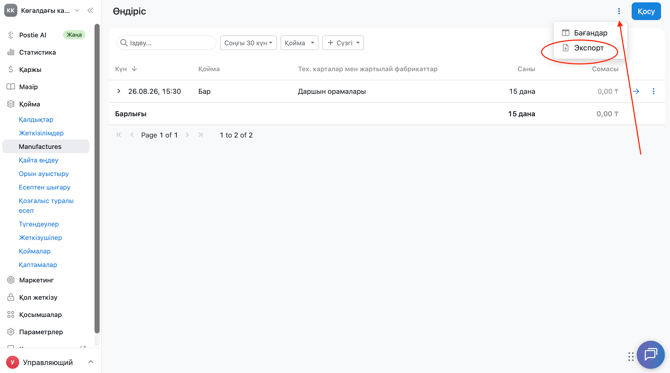This screenshot has width=670, height=373.
Task: Open the Жеткізілімдер link
Action: (41, 133)
